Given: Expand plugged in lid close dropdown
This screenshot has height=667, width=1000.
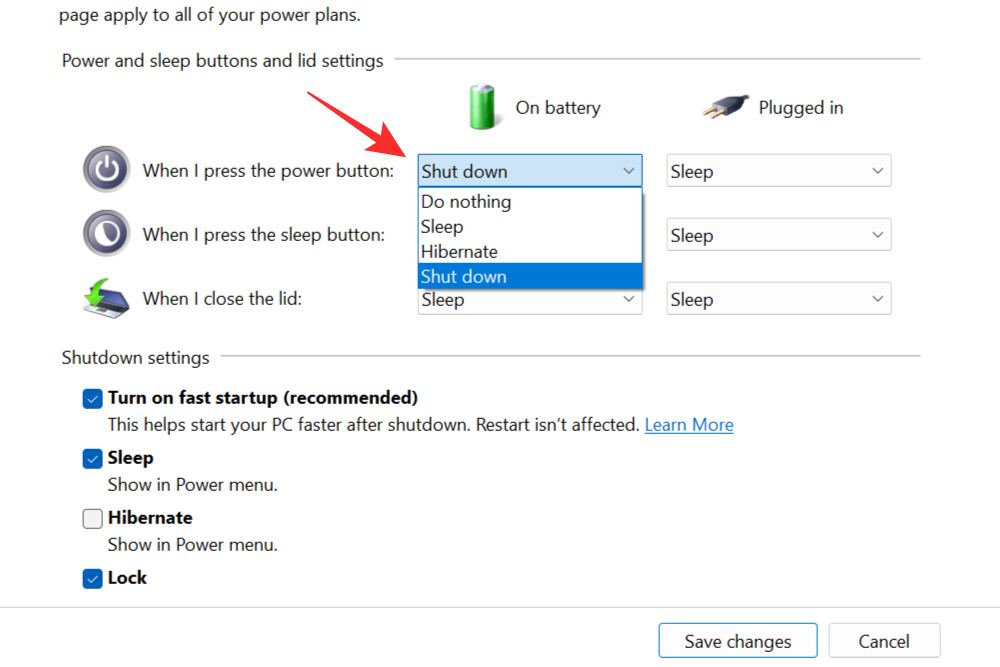Looking at the screenshot, I should (x=778, y=299).
